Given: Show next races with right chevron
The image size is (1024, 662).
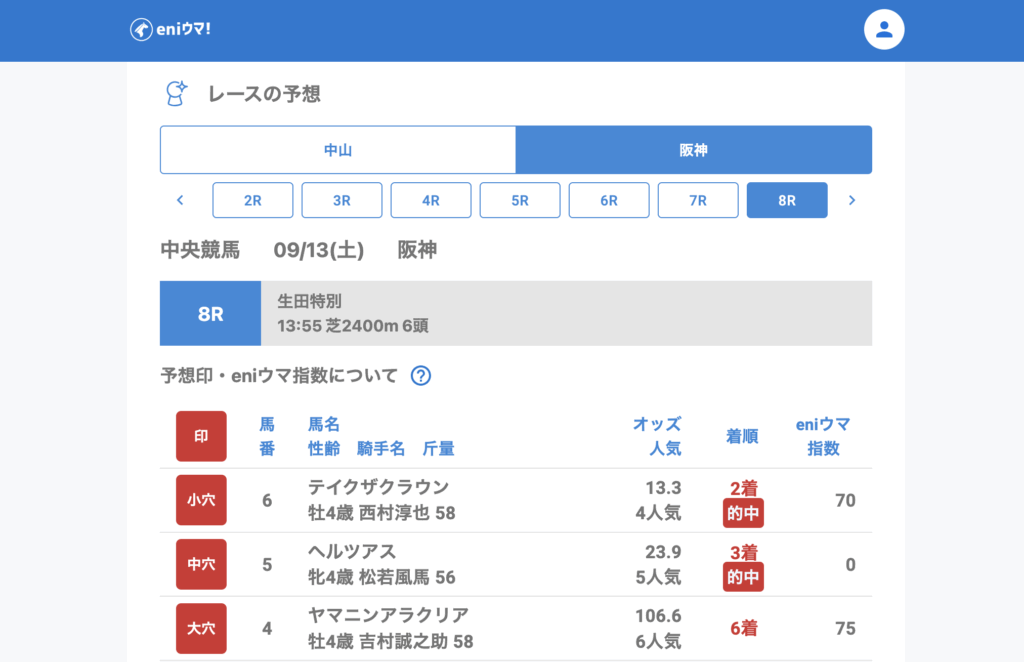Looking at the screenshot, I should [852, 200].
